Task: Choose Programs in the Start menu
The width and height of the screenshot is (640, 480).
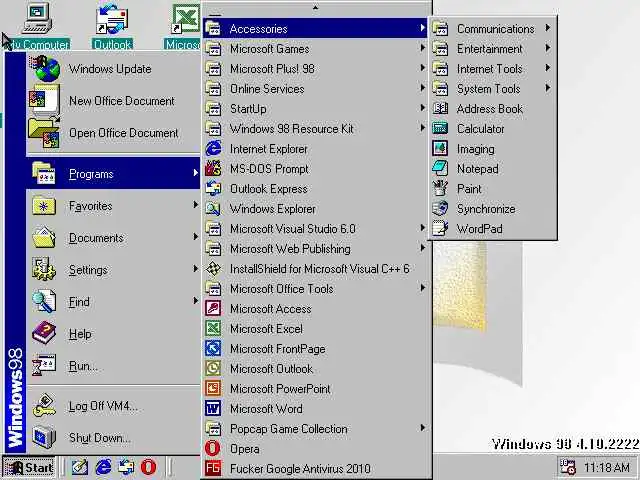Action: coord(113,173)
